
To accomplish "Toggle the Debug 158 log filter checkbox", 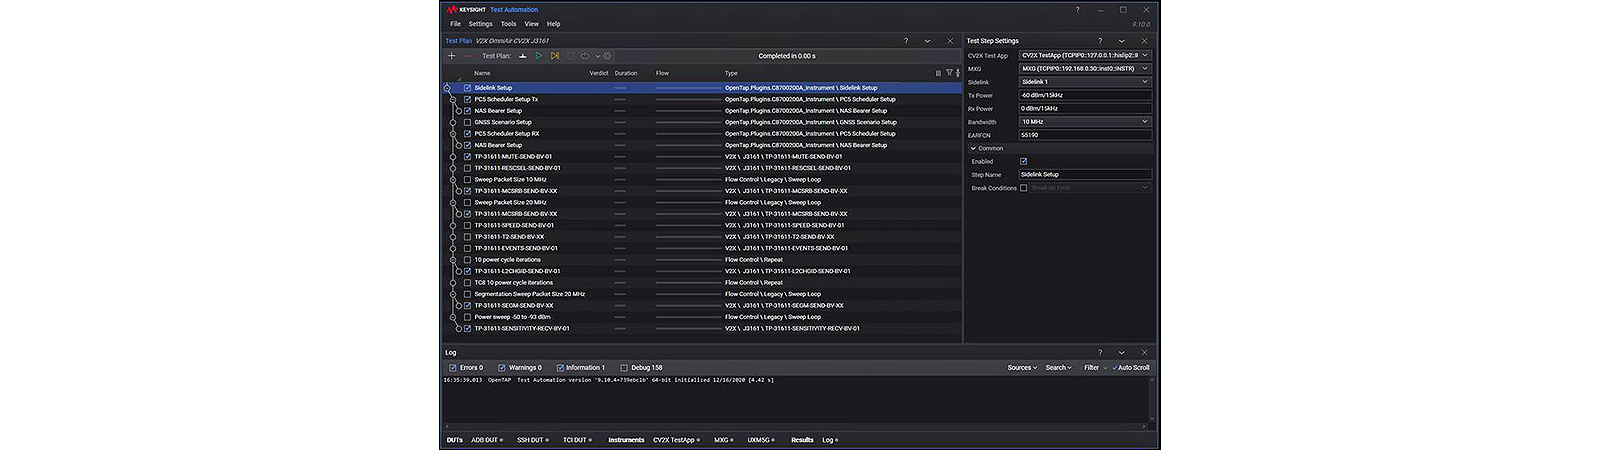I will [x=624, y=368].
